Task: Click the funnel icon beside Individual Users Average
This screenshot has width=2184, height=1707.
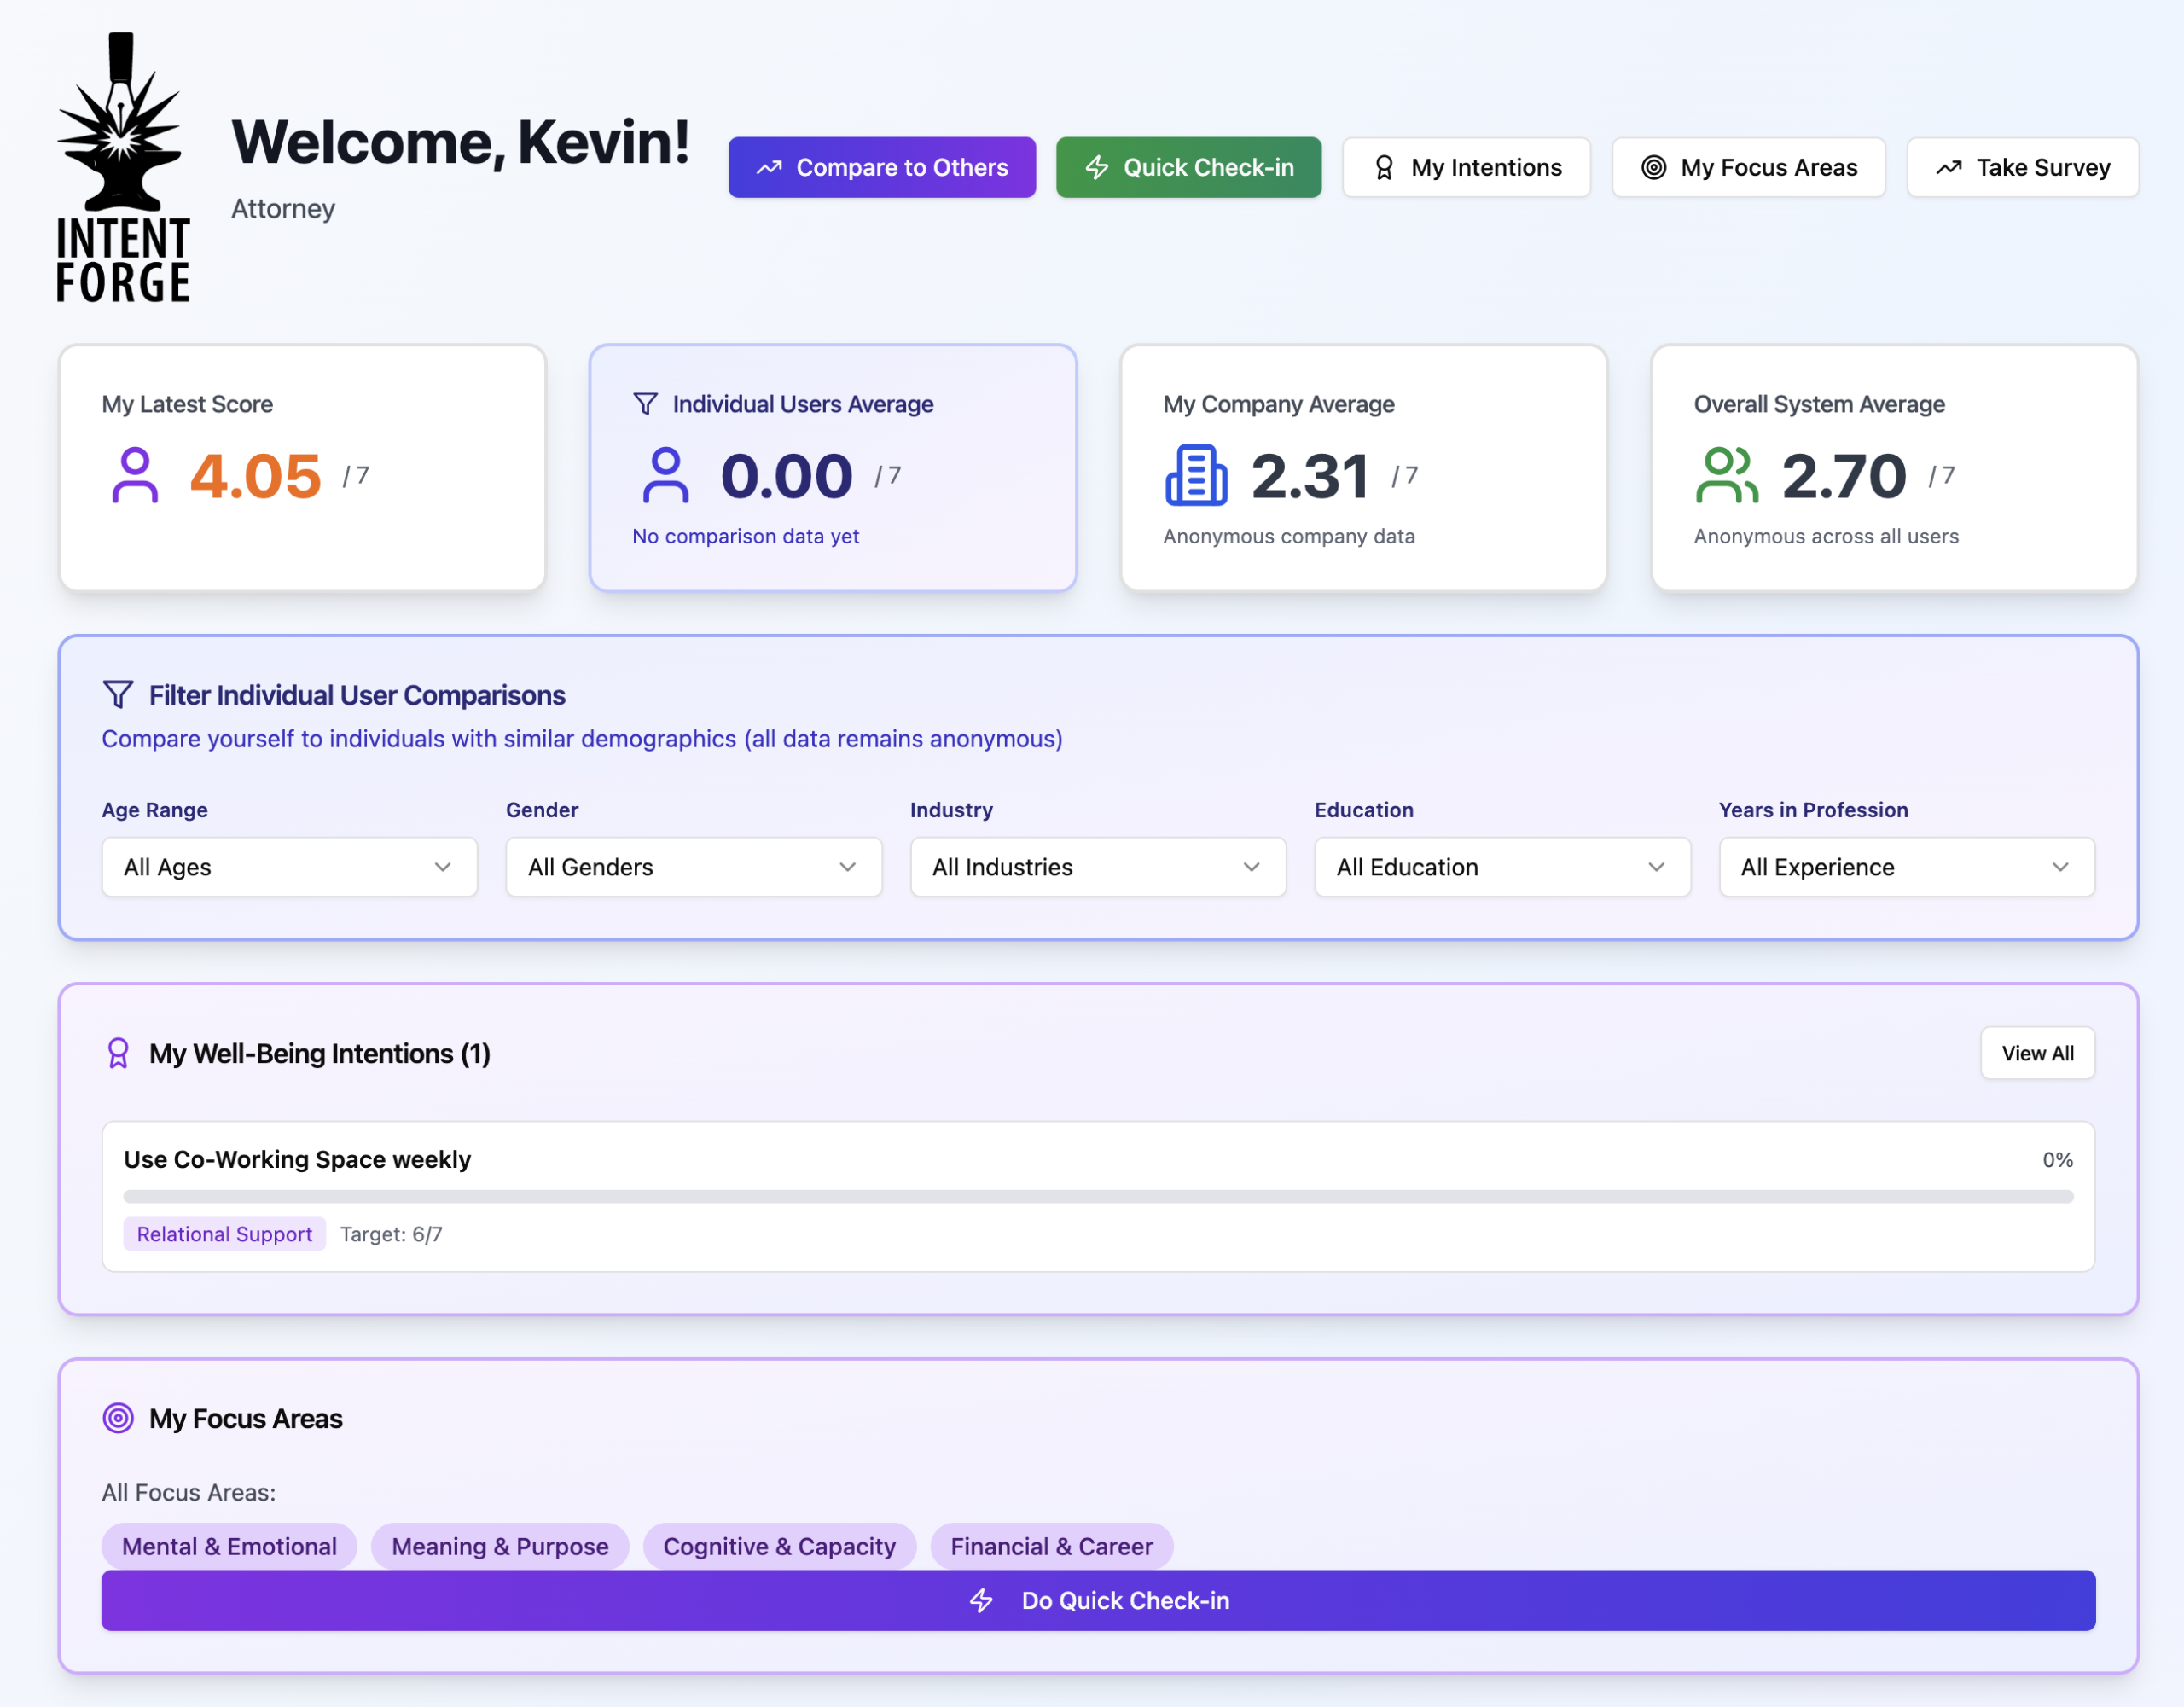Action: (x=646, y=404)
